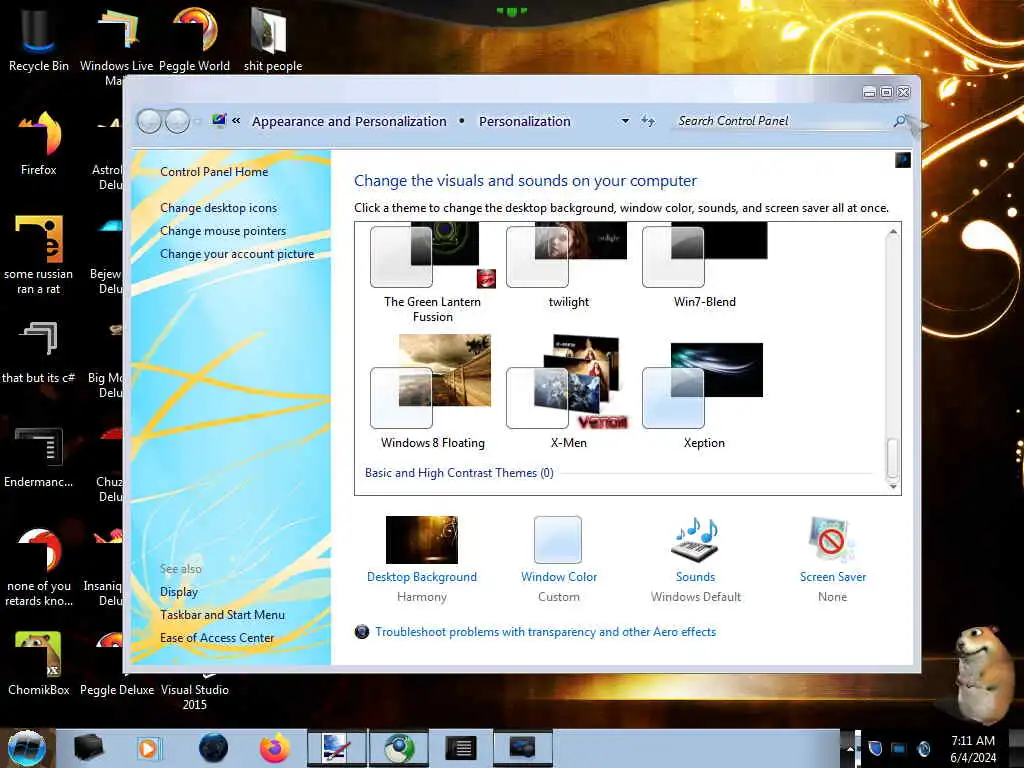This screenshot has width=1024, height=768.
Task: Click the security shield tray icon
Action: pos(874,748)
